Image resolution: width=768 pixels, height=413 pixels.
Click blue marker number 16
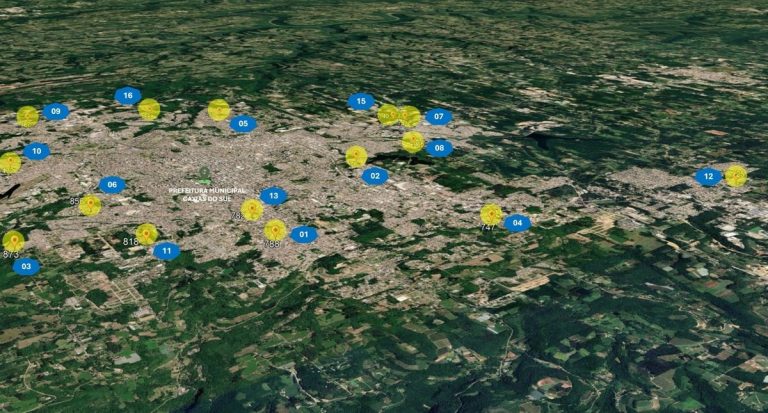128,96
